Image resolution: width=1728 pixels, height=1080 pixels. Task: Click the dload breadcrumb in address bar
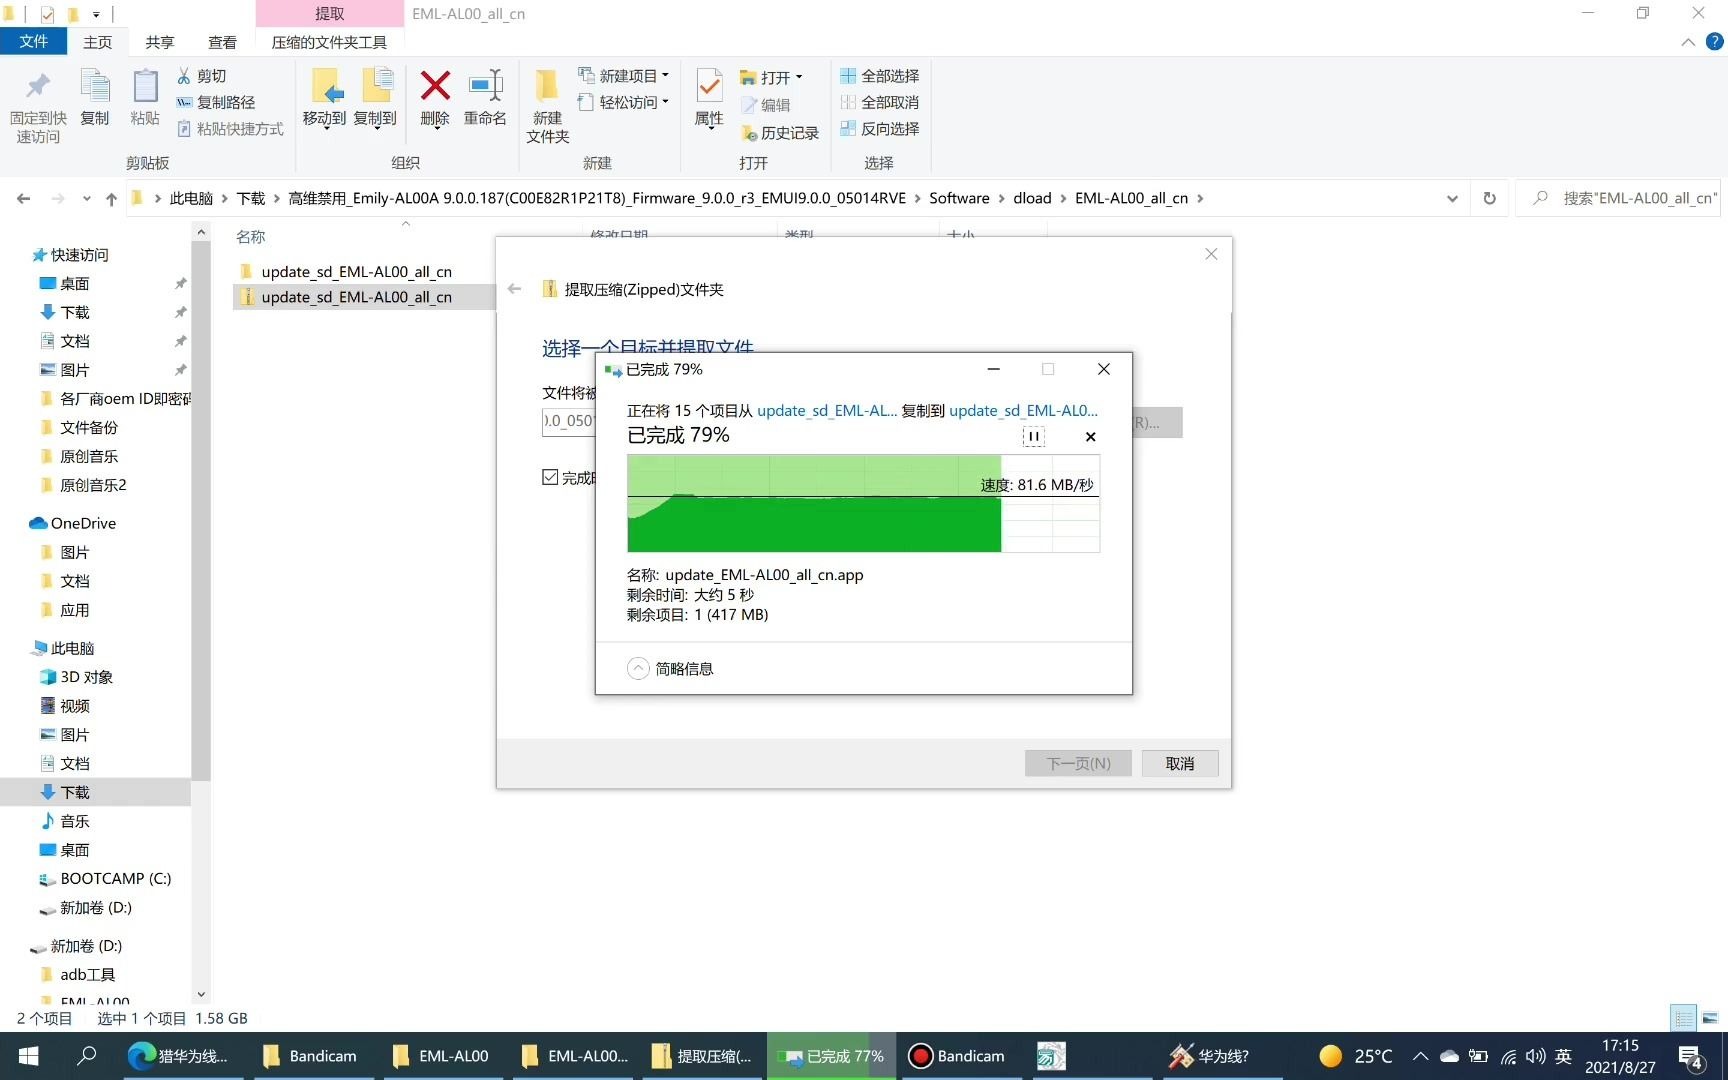pyautogui.click(x=1032, y=198)
